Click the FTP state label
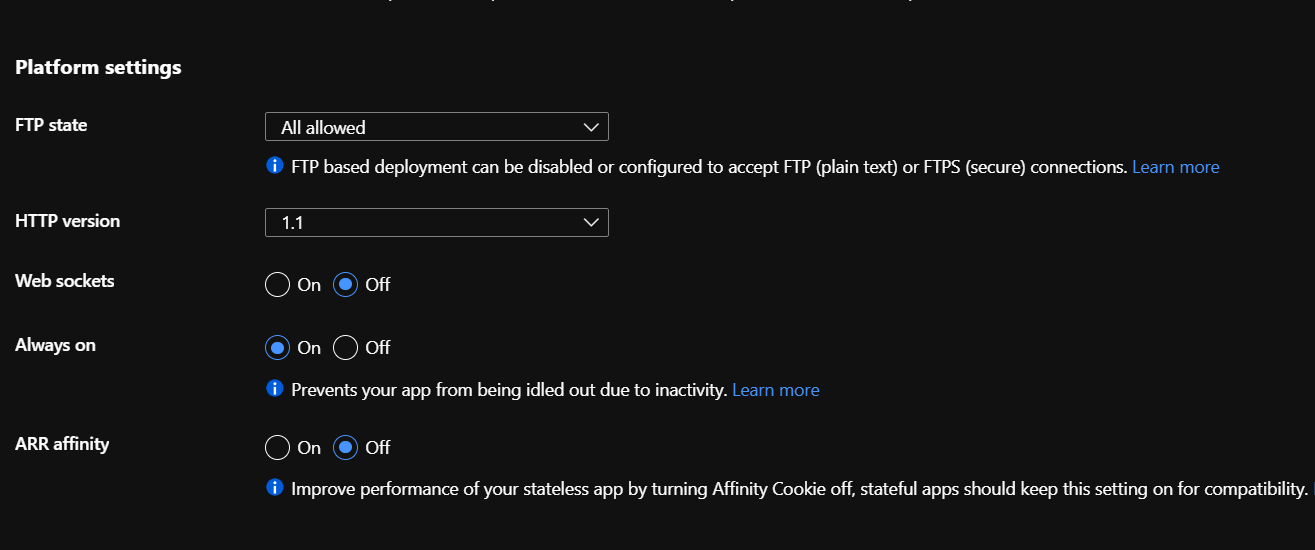Screen dimensions: 1315x550 tap(51, 125)
